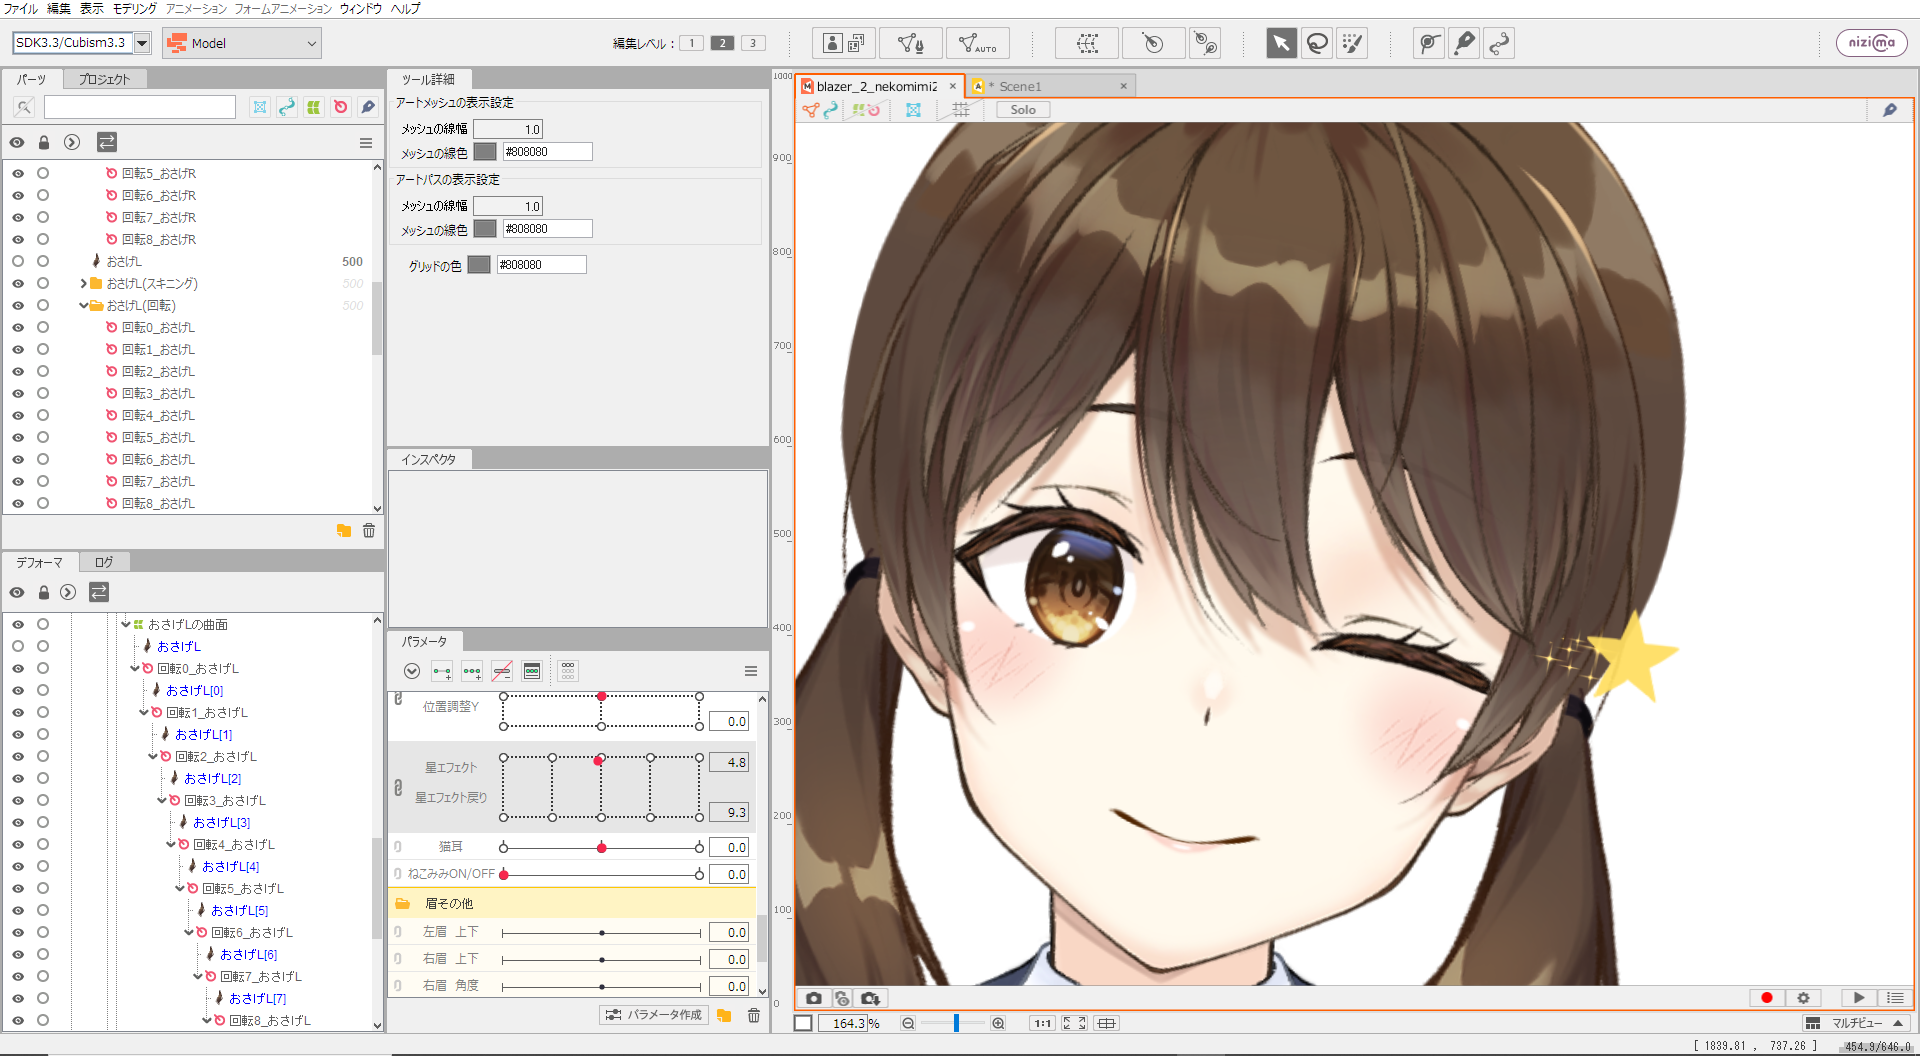This screenshot has width=1920, height=1056.
Task: Toggle visibility of 回転3_おさげL deformer
Action: 18,800
